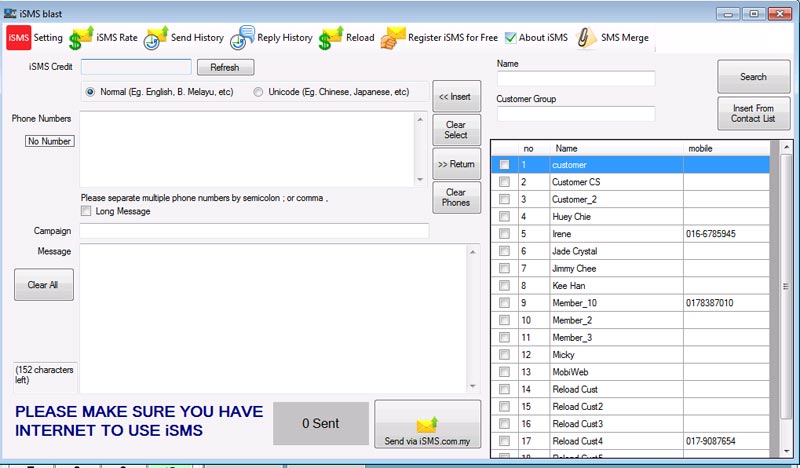800x468 pixels.
Task: Focus the iSMS Credit field
Action: tap(136, 67)
